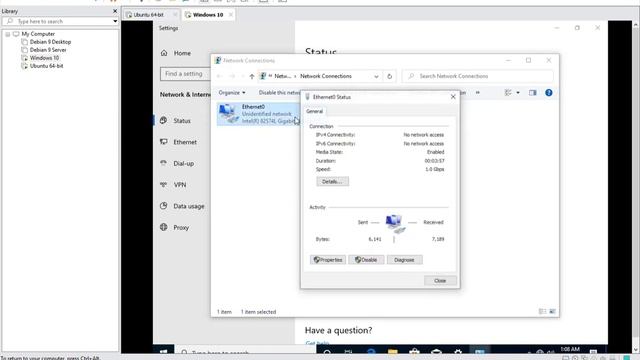Close the Windows 10 VM tab
The image size is (640, 360).
[x=231, y=15]
